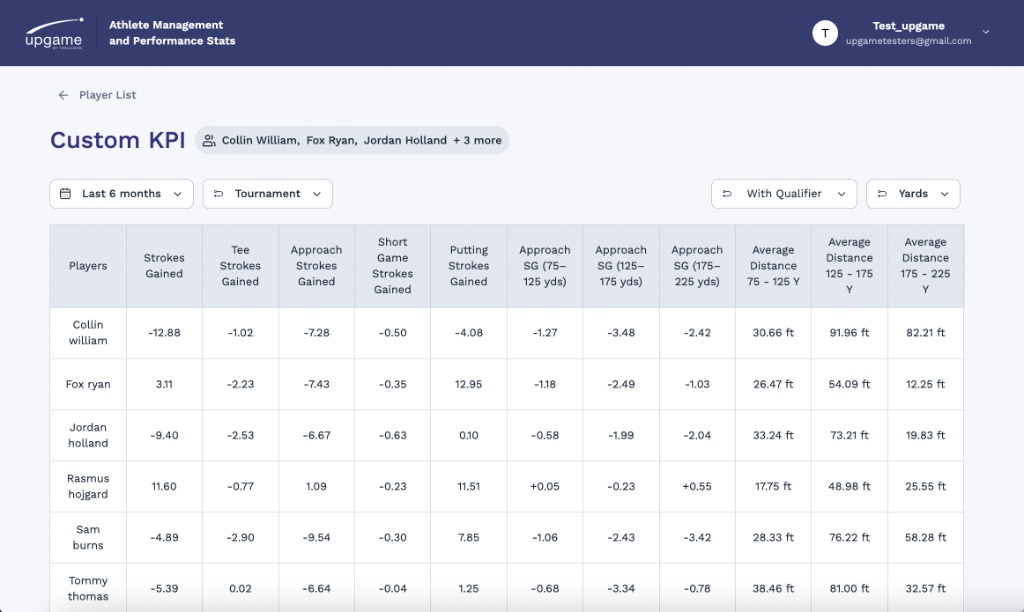Click the Tee Strokes Gained column header

[240, 266]
